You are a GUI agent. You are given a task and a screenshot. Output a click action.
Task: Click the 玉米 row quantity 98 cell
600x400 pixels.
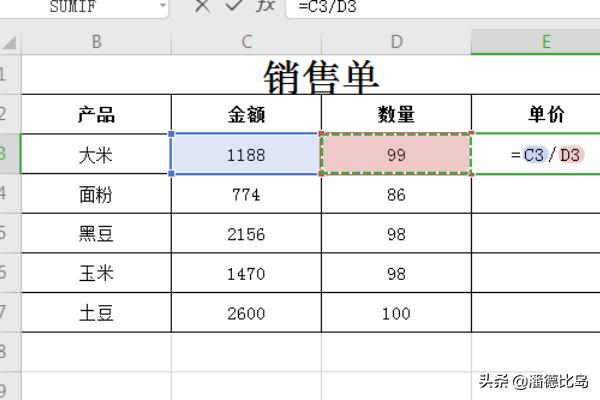397,273
